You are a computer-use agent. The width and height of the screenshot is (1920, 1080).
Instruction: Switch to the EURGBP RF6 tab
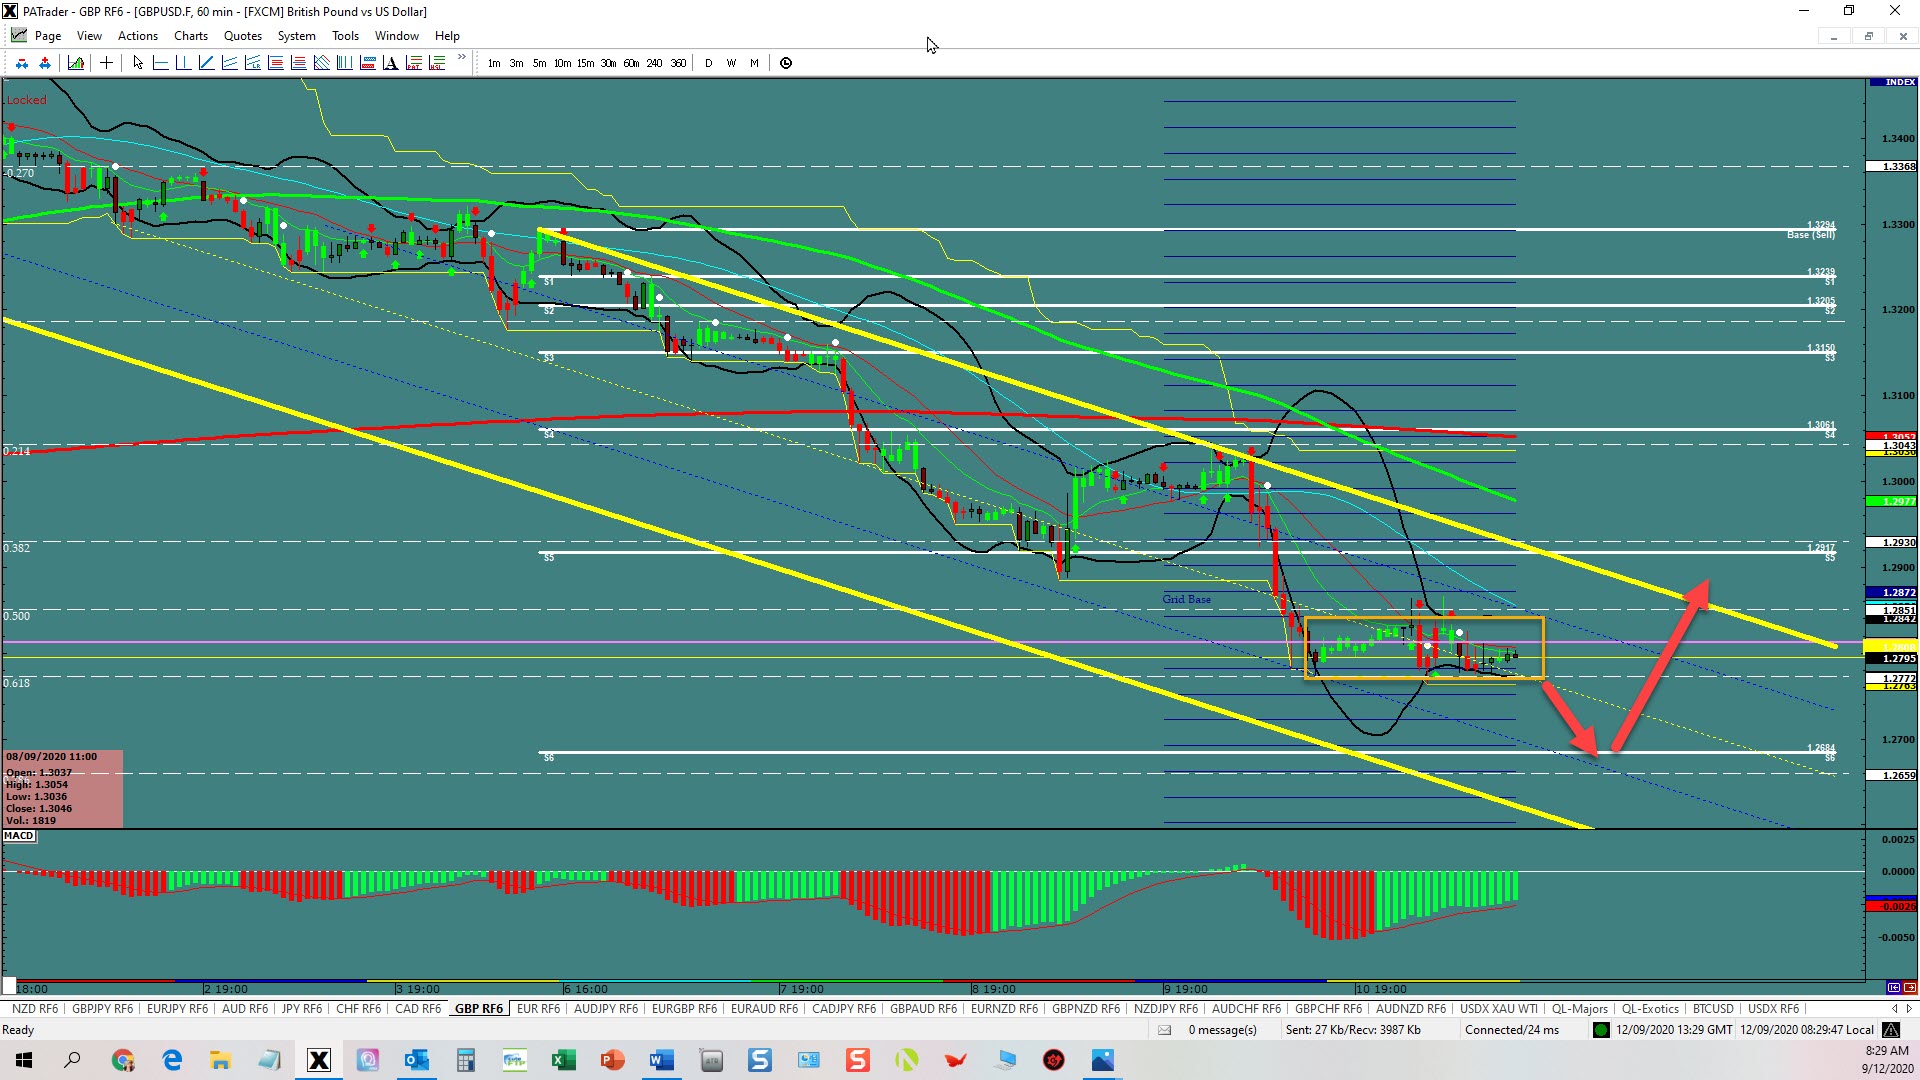coord(684,1009)
